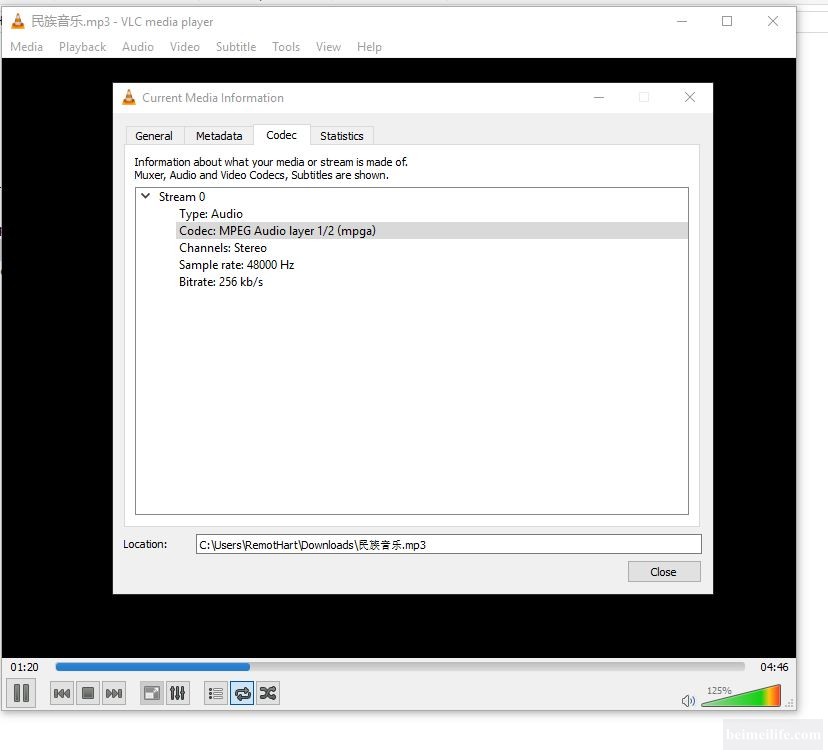Image resolution: width=828 pixels, height=755 pixels.
Task: Open the Audio menu
Action: 138,47
